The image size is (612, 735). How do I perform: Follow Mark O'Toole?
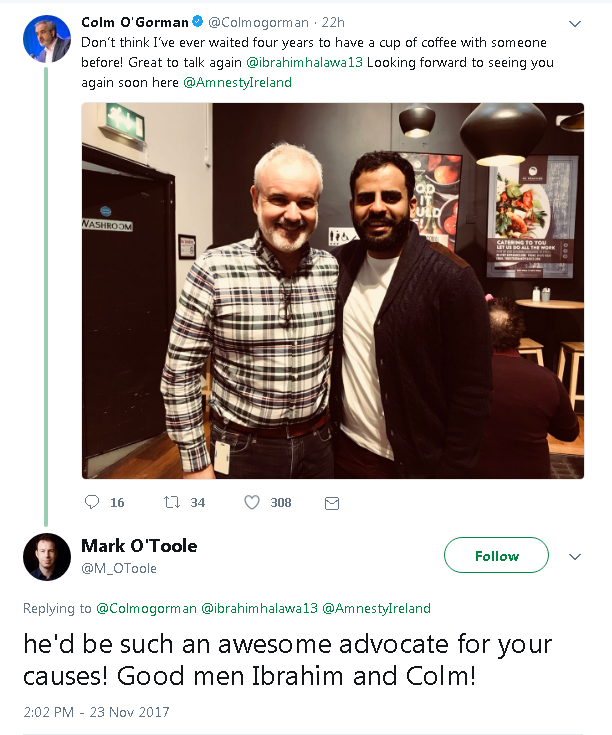tap(496, 556)
